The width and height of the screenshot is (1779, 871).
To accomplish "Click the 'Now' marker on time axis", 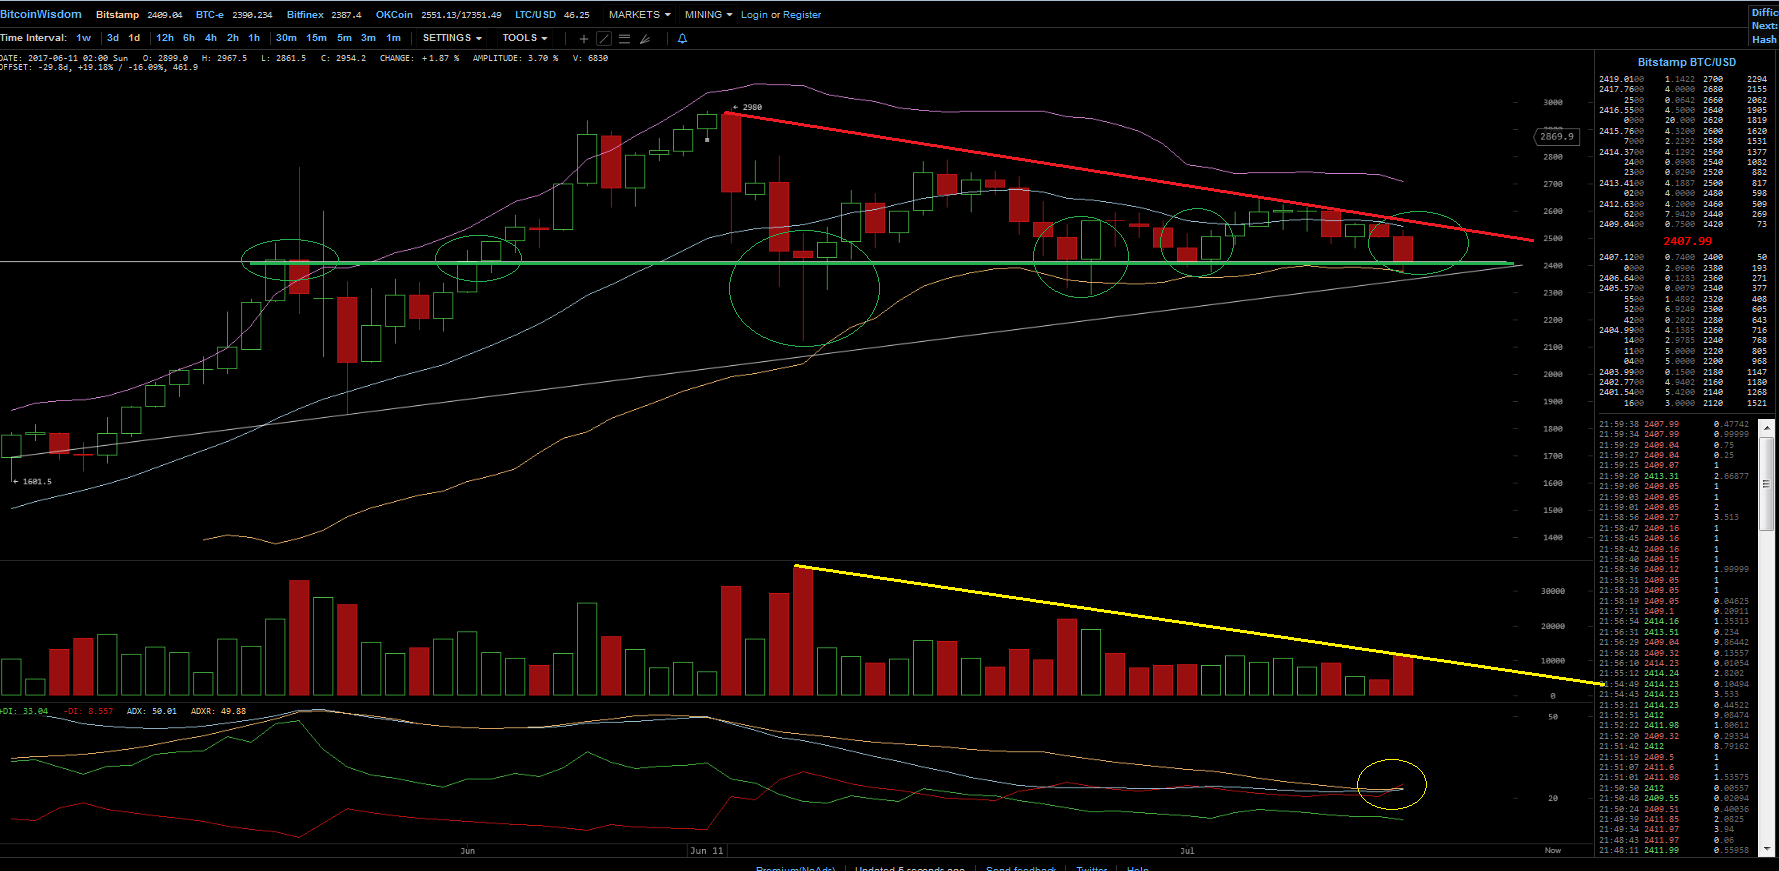I will pos(1552,850).
